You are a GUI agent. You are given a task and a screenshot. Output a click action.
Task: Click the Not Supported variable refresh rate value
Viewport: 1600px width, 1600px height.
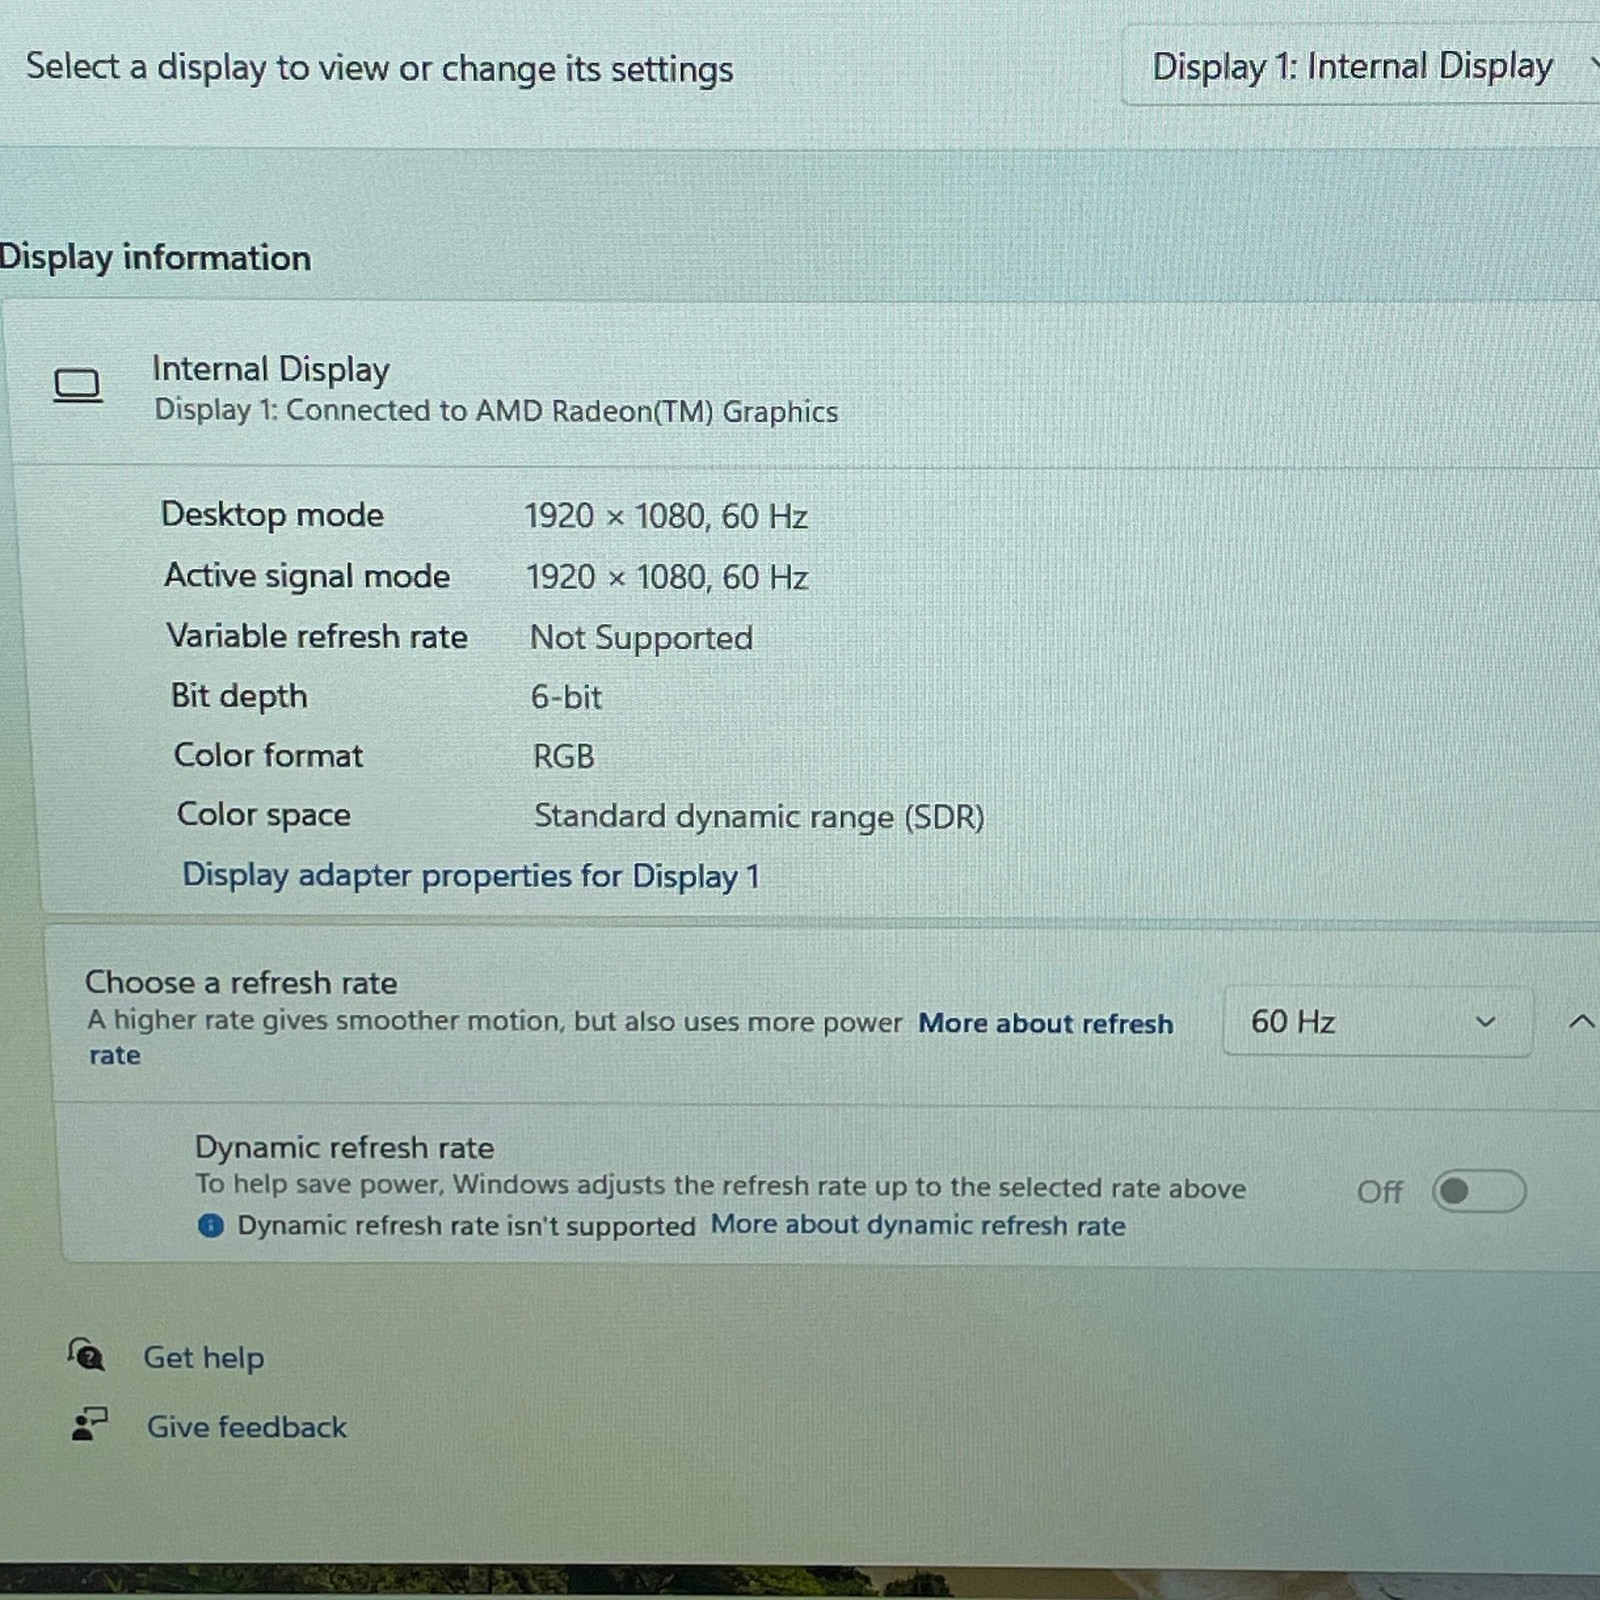[x=641, y=638]
